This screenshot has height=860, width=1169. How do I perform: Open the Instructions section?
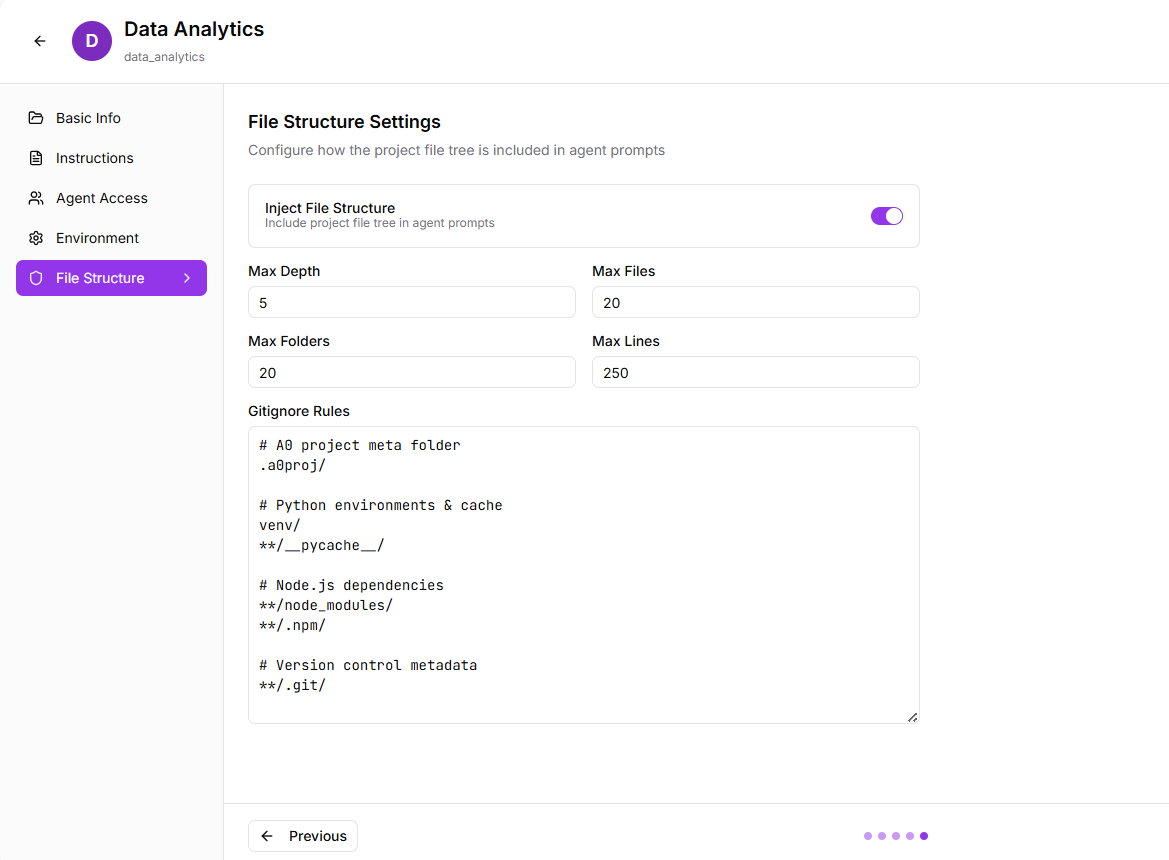[x=94, y=158]
